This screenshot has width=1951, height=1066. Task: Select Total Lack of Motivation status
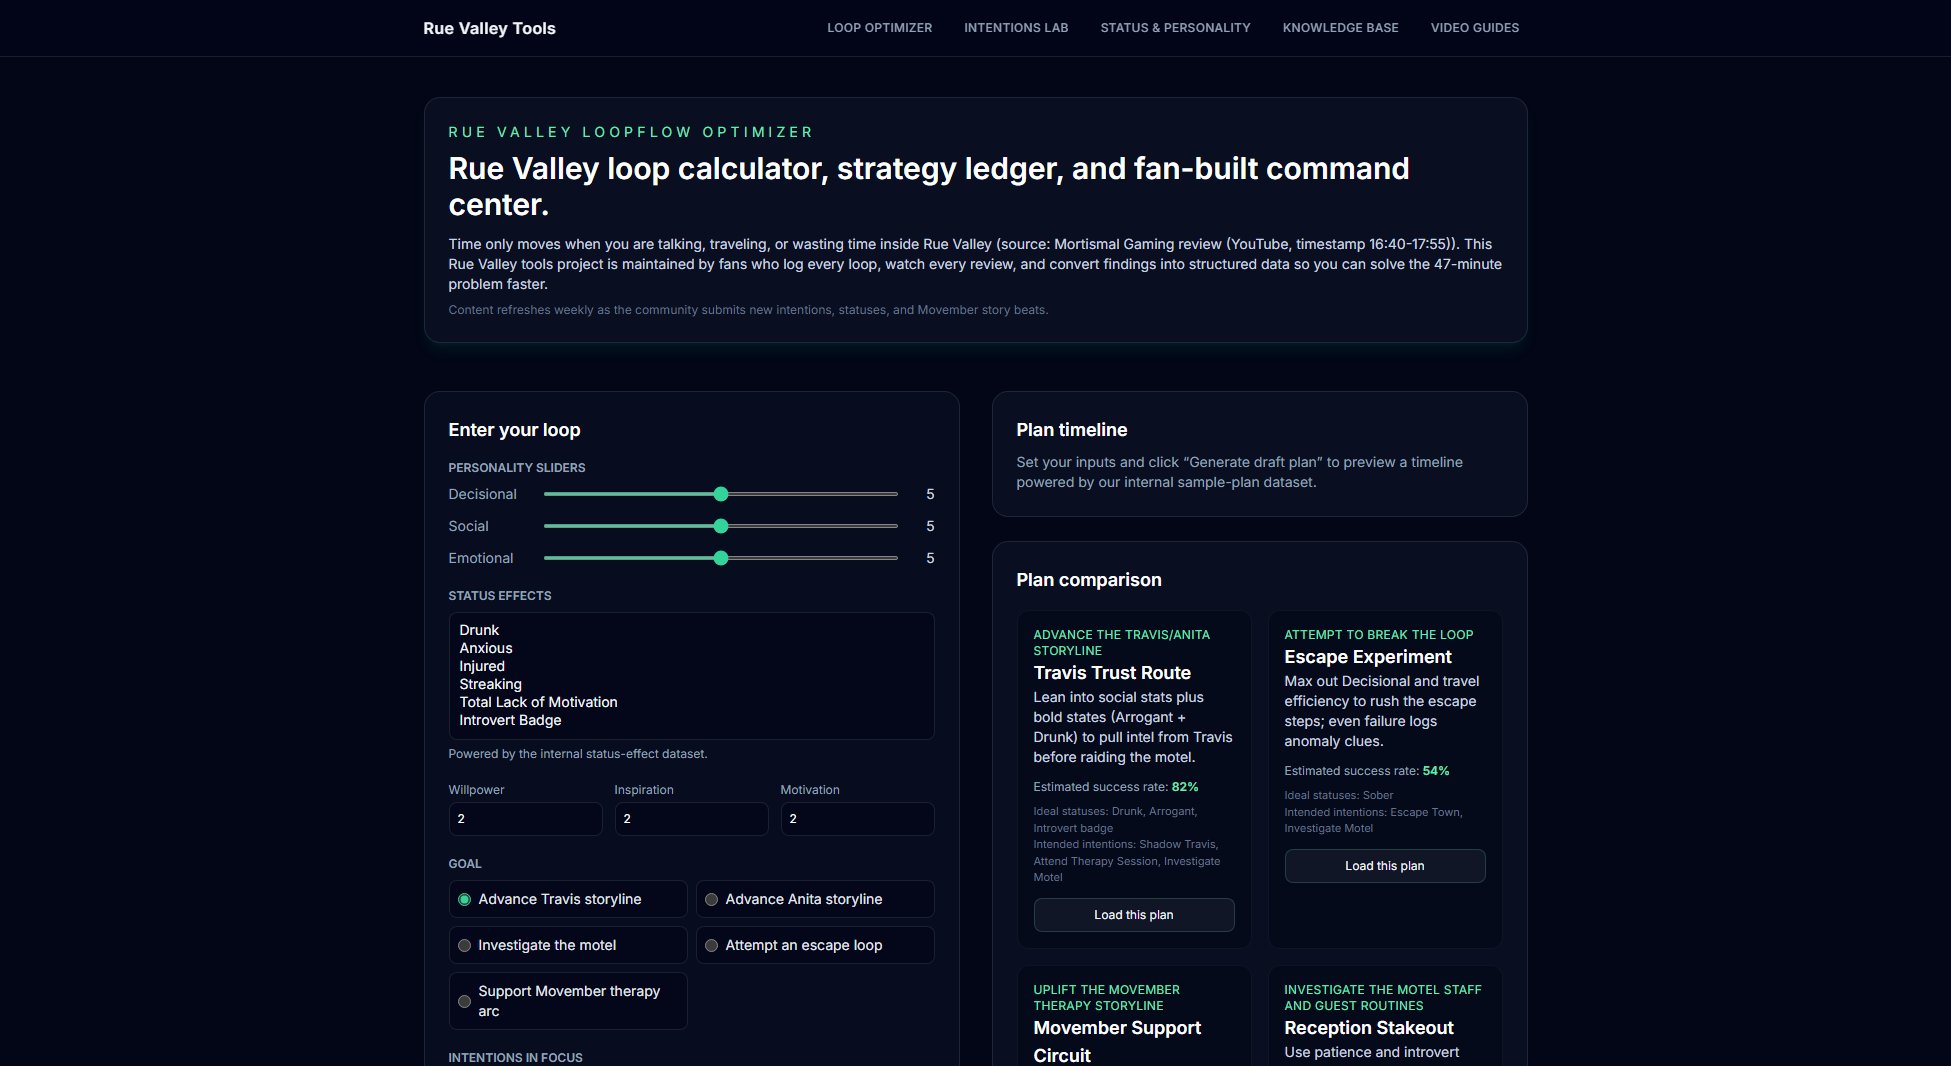[538, 701]
